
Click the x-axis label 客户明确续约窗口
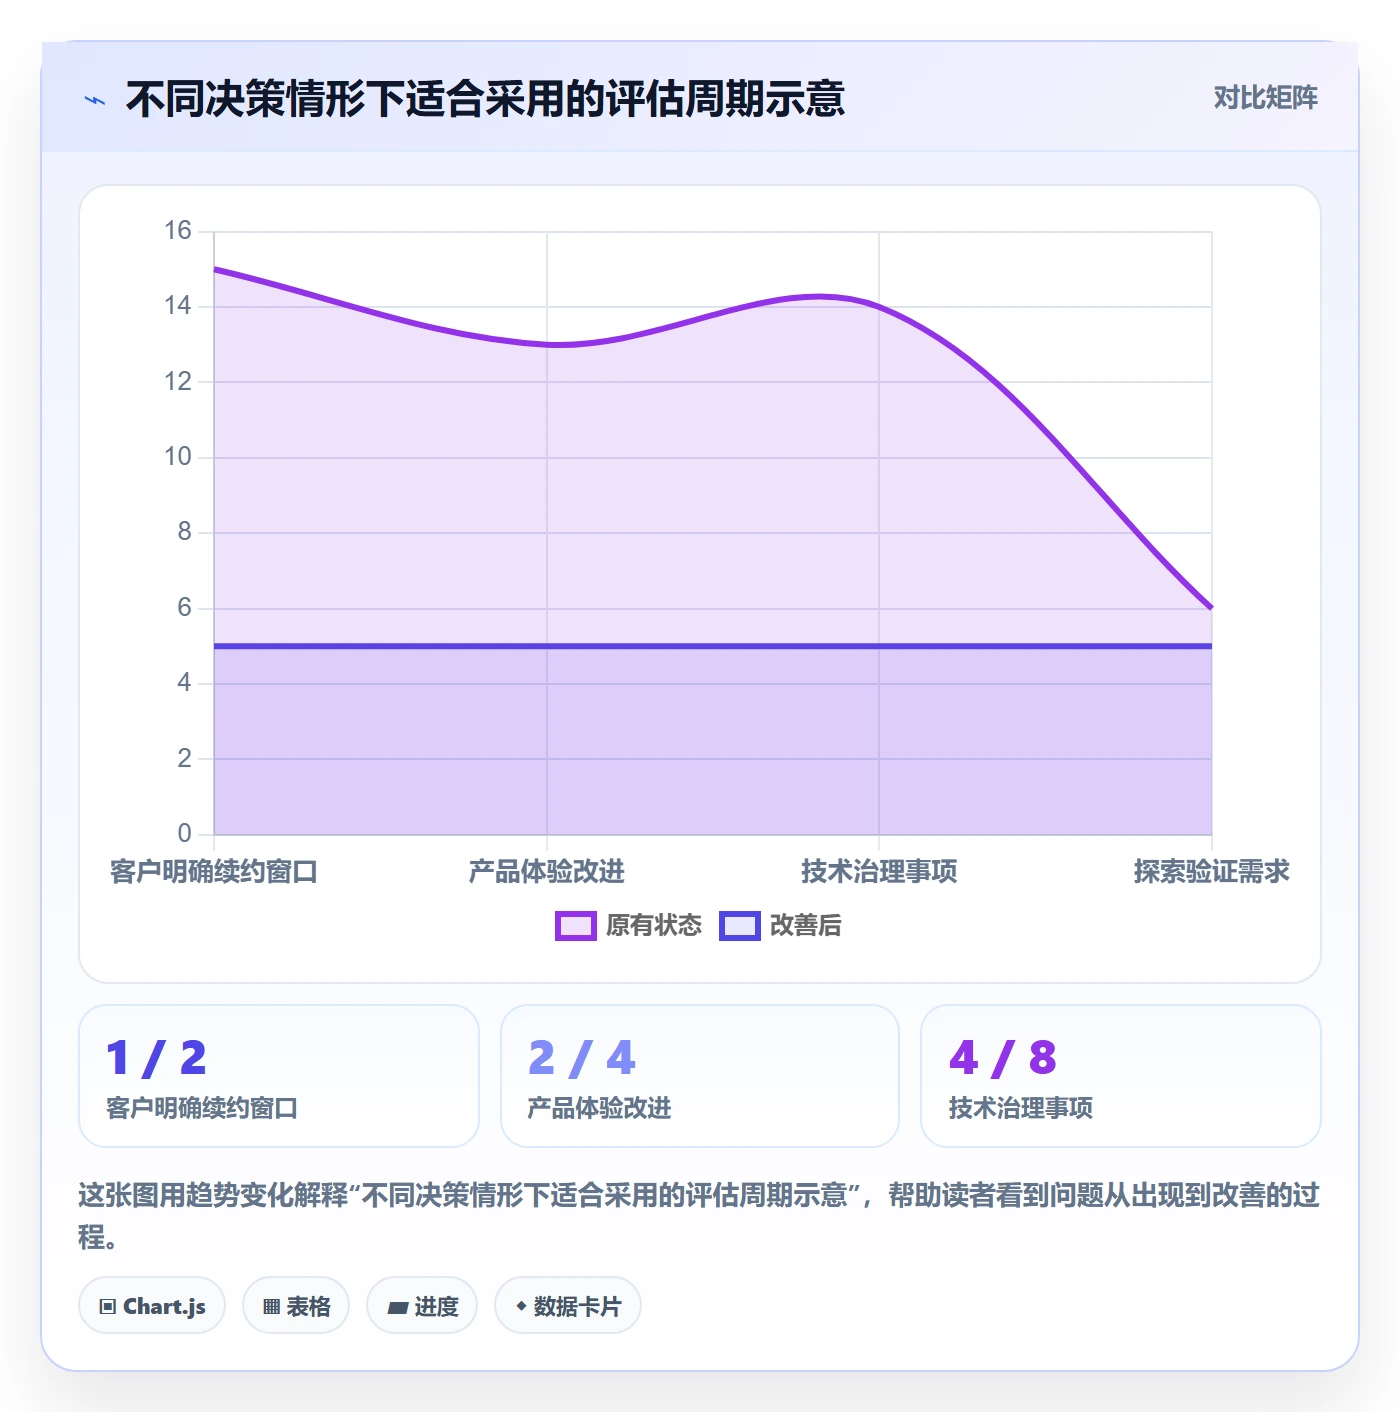(x=214, y=872)
